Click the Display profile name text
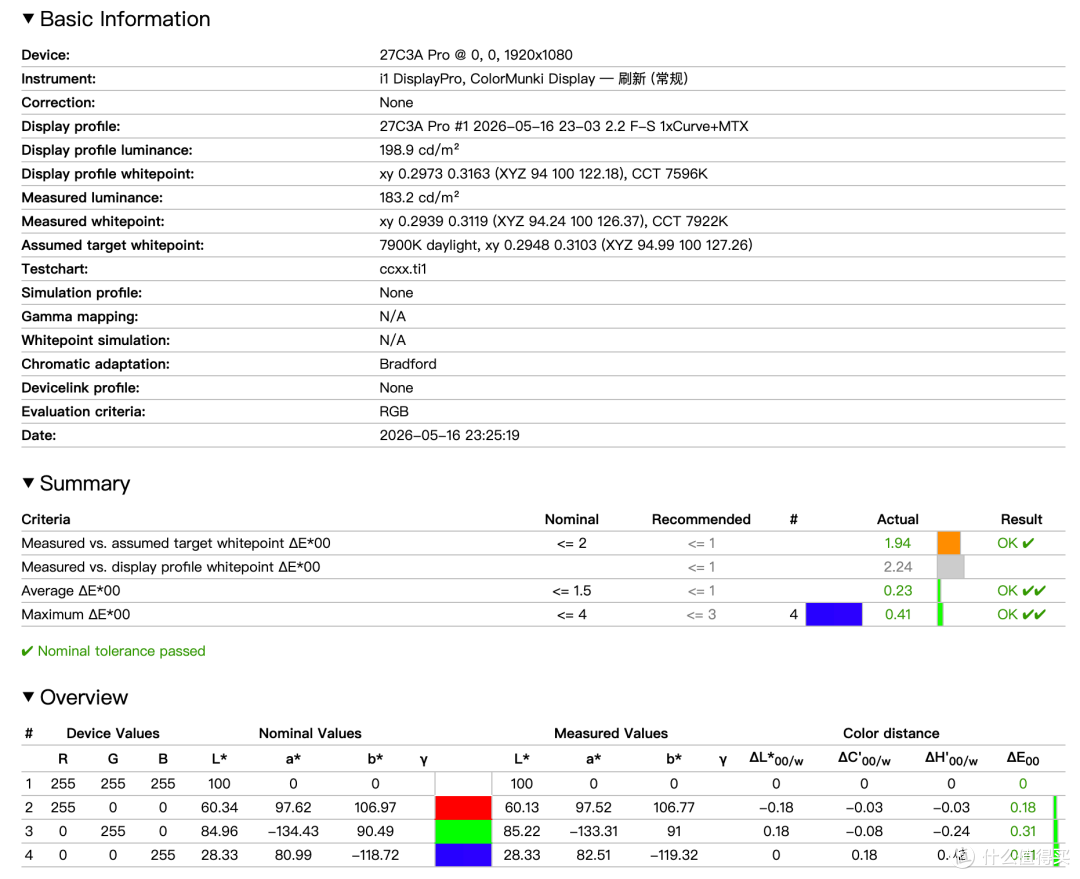 [563, 126]
